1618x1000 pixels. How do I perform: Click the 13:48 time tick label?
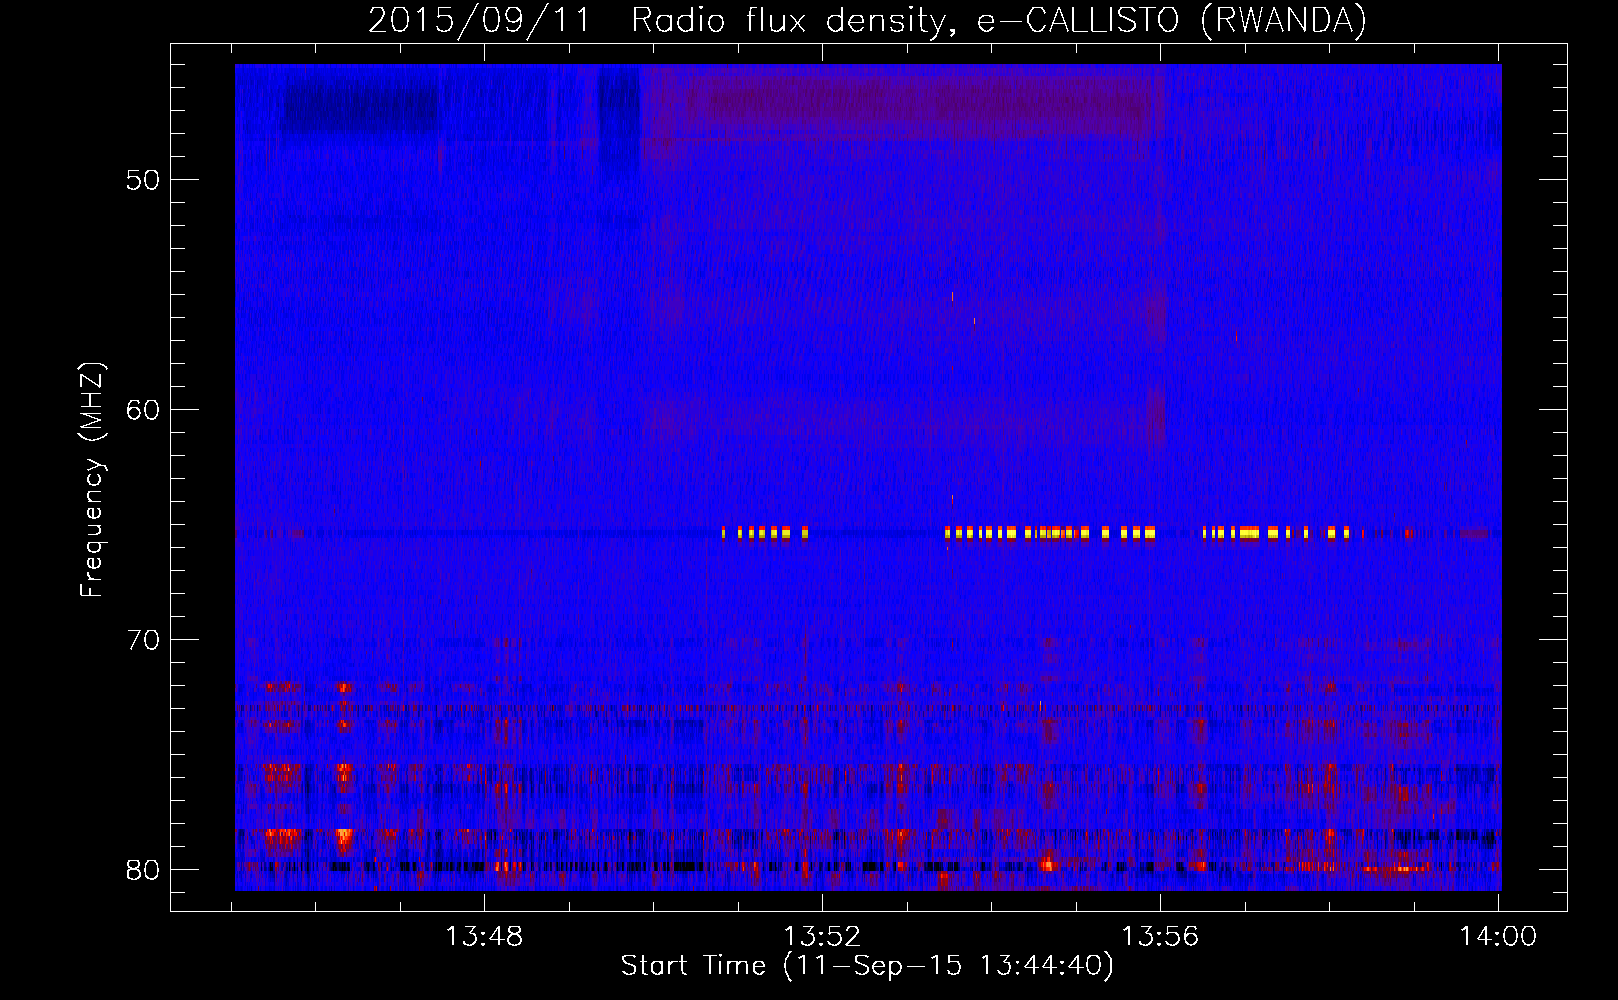point(484,937)
